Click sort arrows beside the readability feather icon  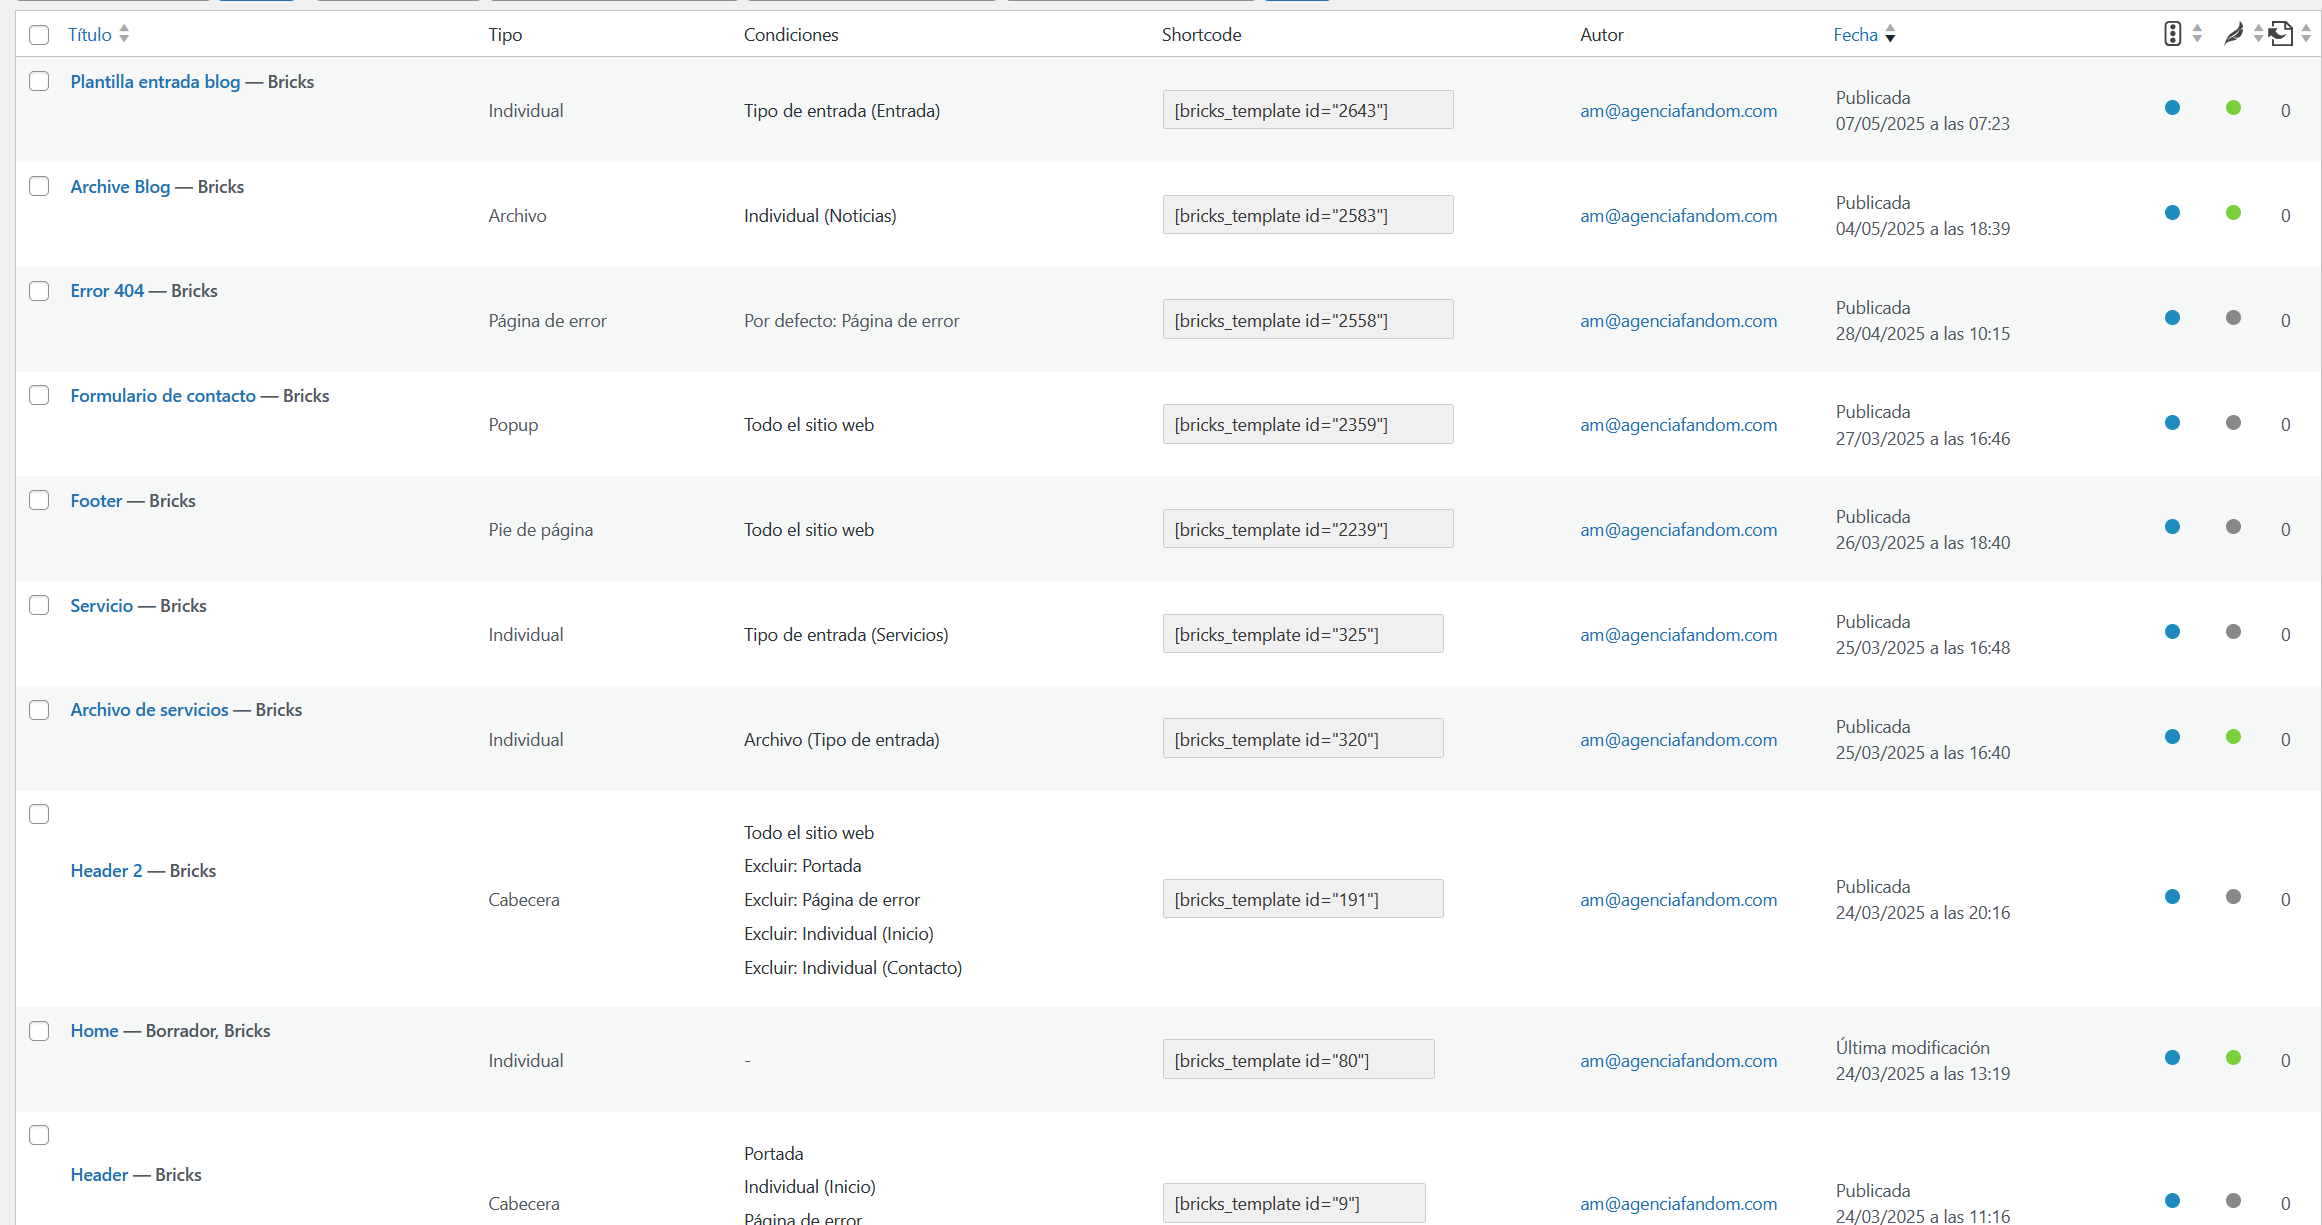coord(2257,34)
